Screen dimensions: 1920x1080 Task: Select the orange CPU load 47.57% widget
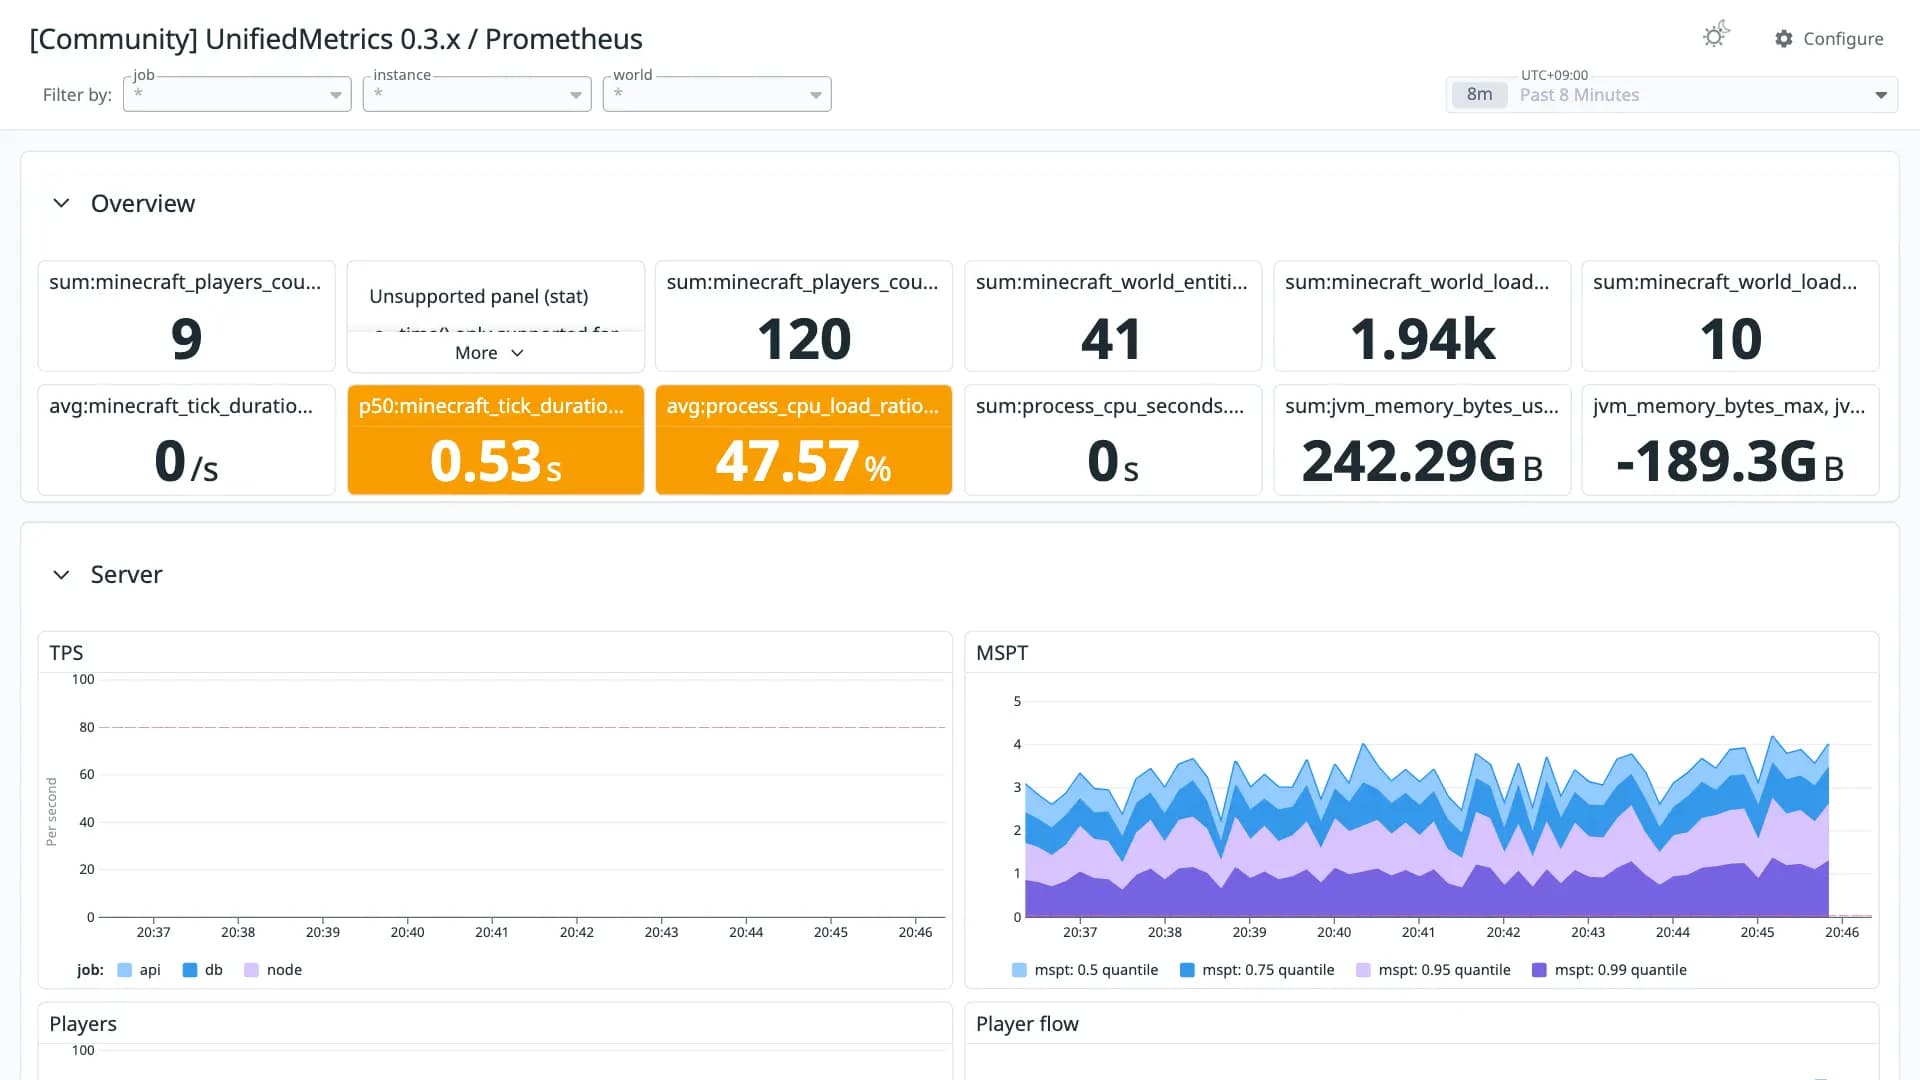coord(804,440)
